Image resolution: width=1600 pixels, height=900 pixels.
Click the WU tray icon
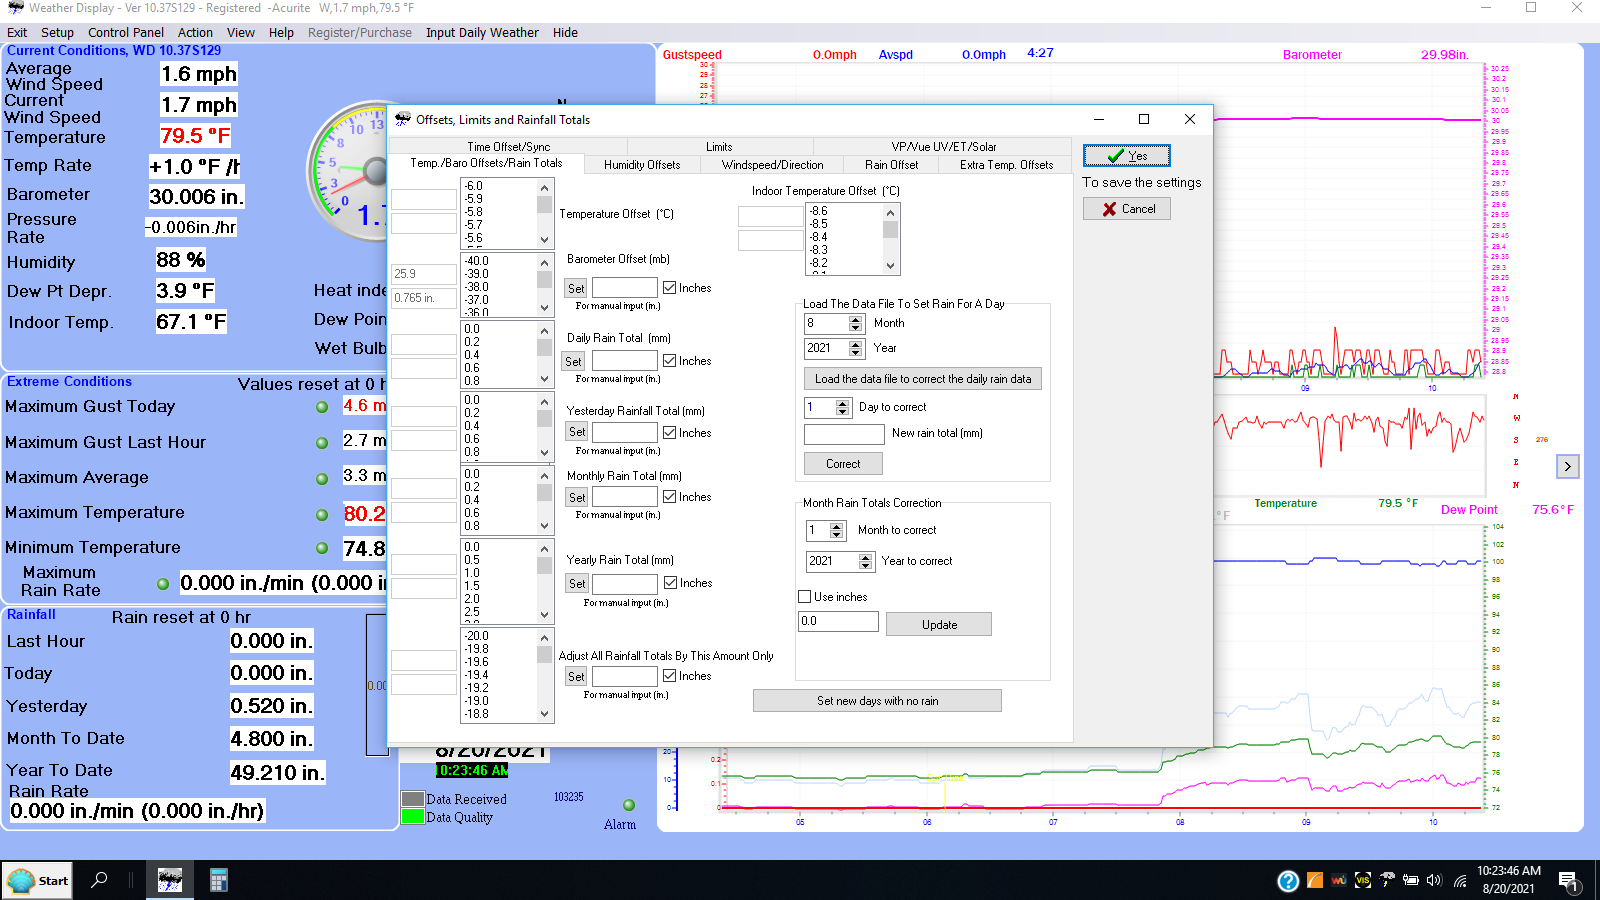tap(1338, 880)
